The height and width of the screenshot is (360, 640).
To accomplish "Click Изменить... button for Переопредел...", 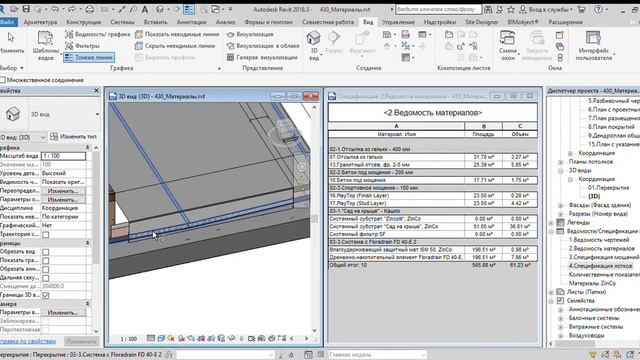I will tap(63, 191).
